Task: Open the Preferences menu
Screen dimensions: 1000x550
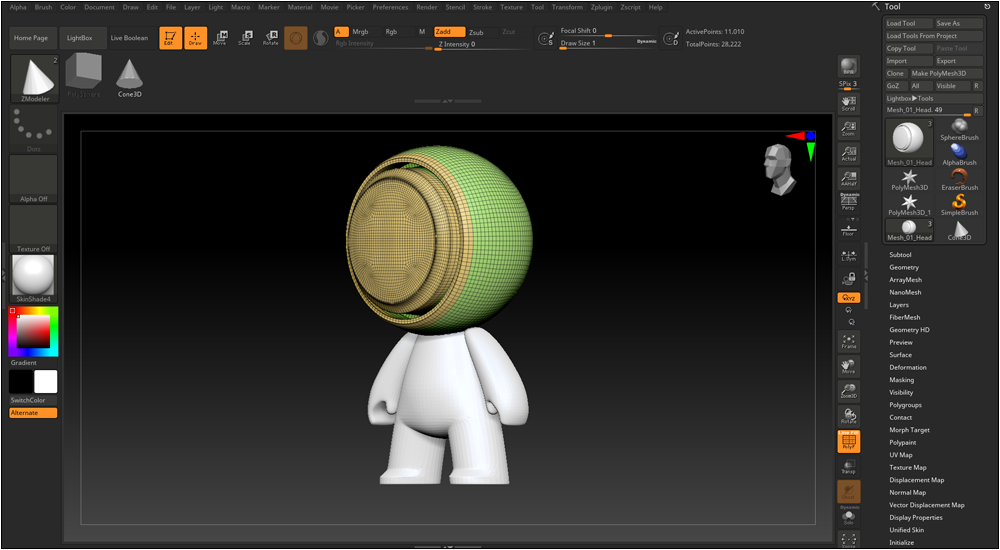Action: (390, 7)
